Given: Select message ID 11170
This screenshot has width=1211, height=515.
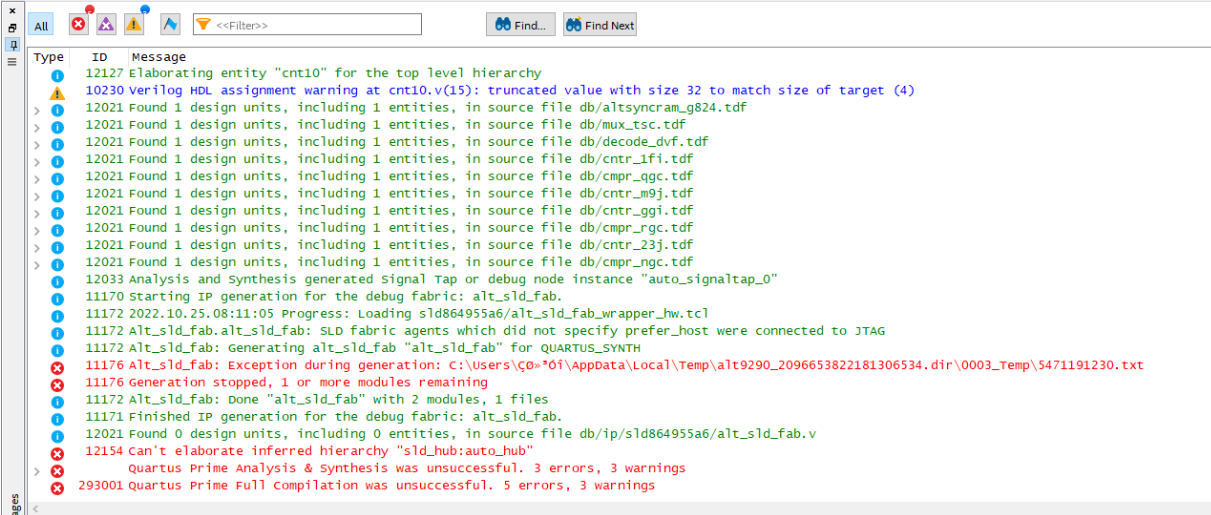Looking at the screenshot, I should 104,296.
